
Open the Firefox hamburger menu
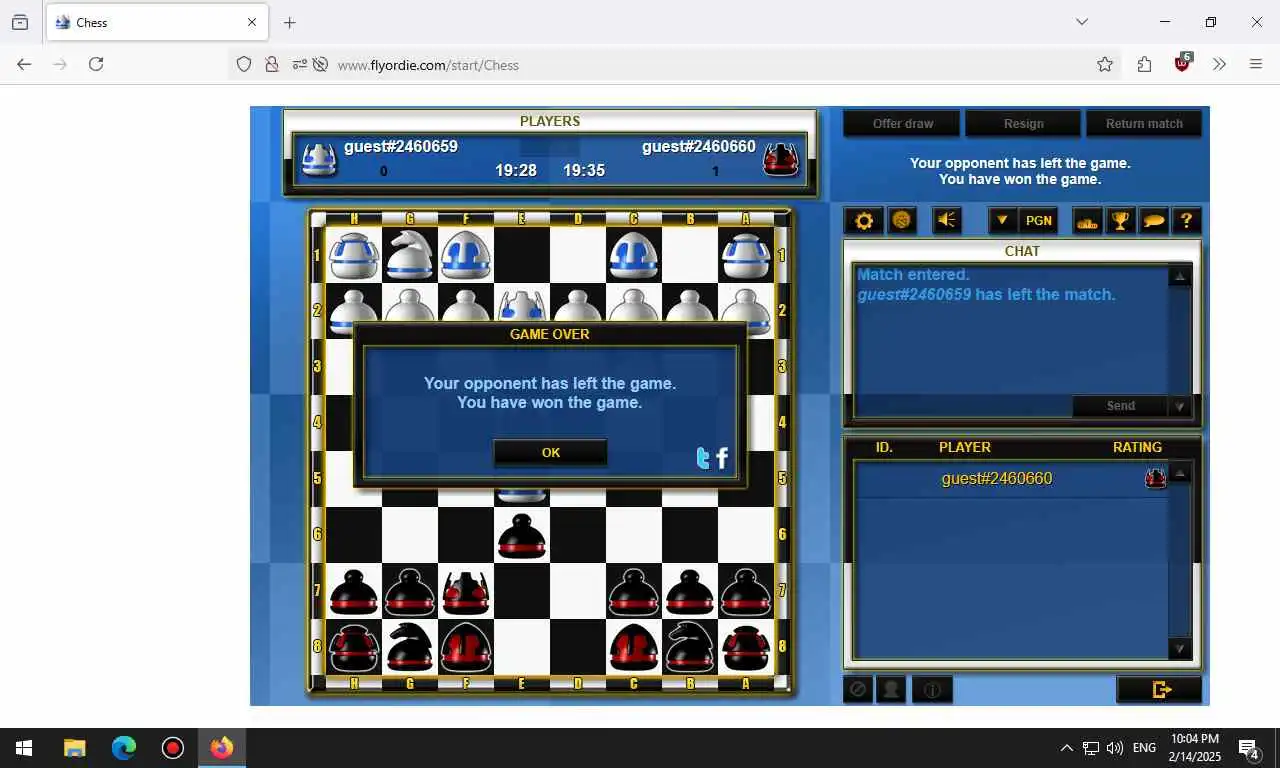click(x=1256, y=64)
